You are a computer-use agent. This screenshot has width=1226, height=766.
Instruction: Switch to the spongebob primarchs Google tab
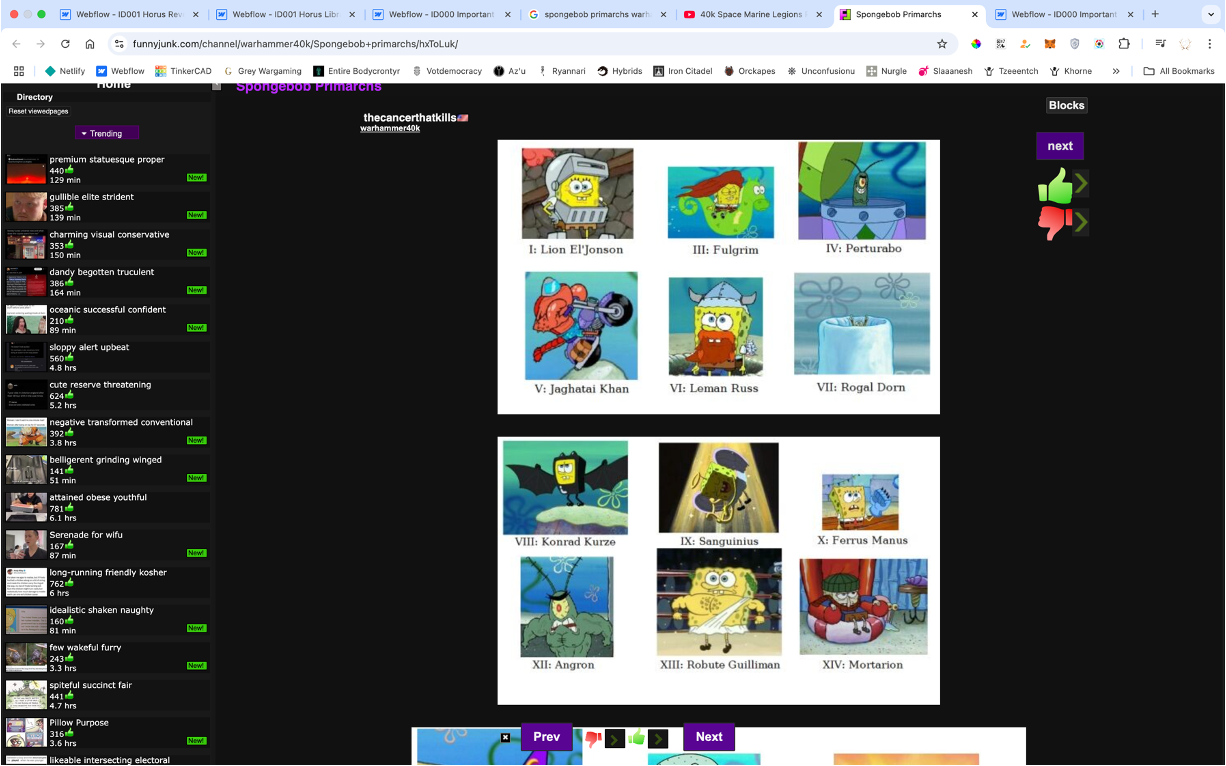[595, 14]
